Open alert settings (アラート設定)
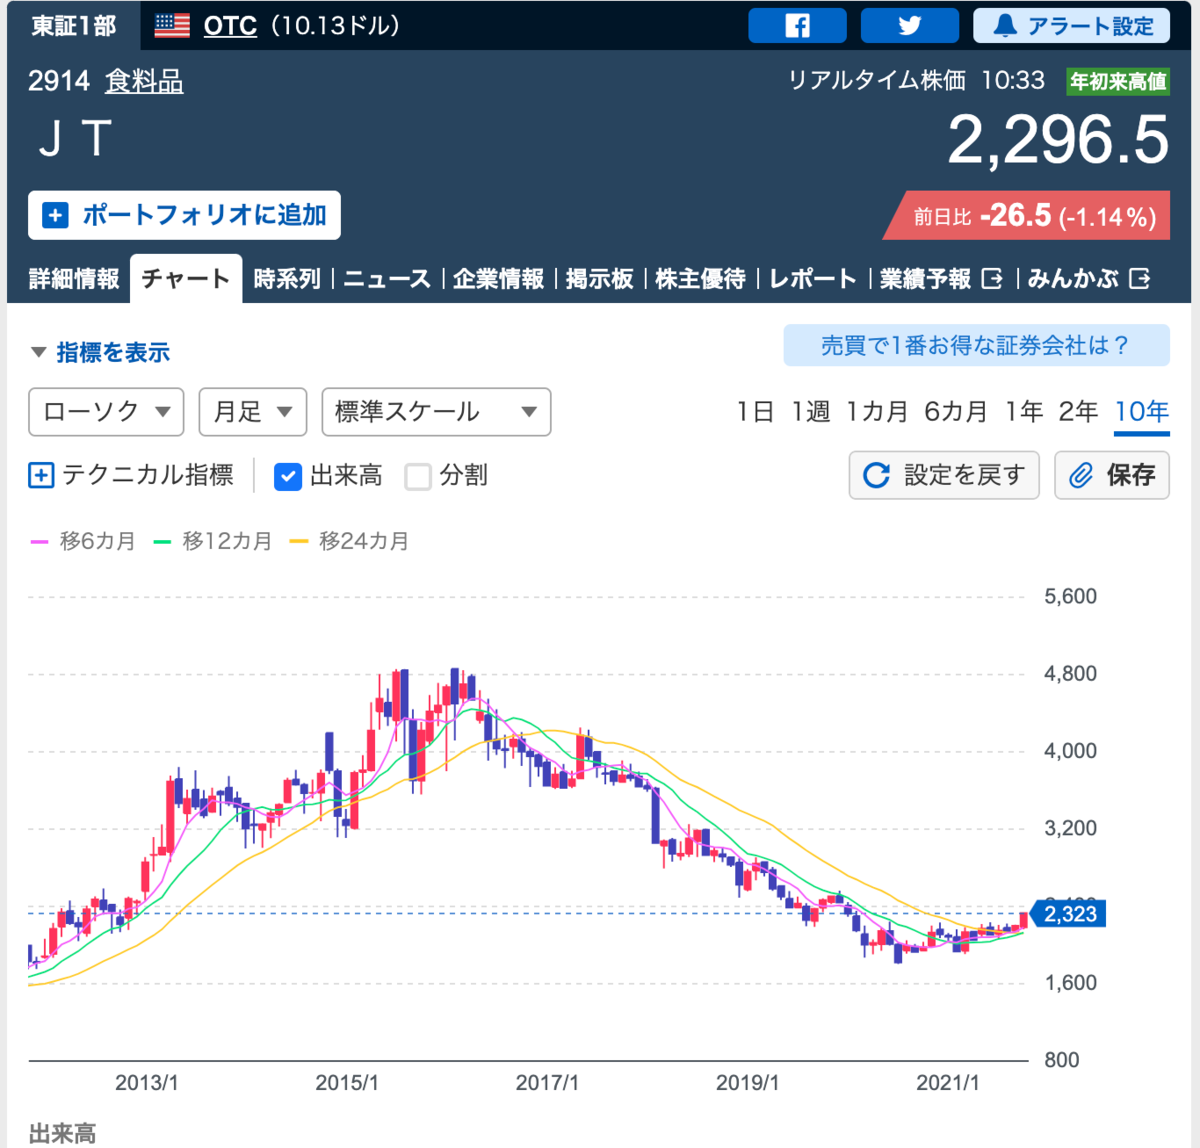Screen dimensions: 1200x1148 pos(1071,26)
